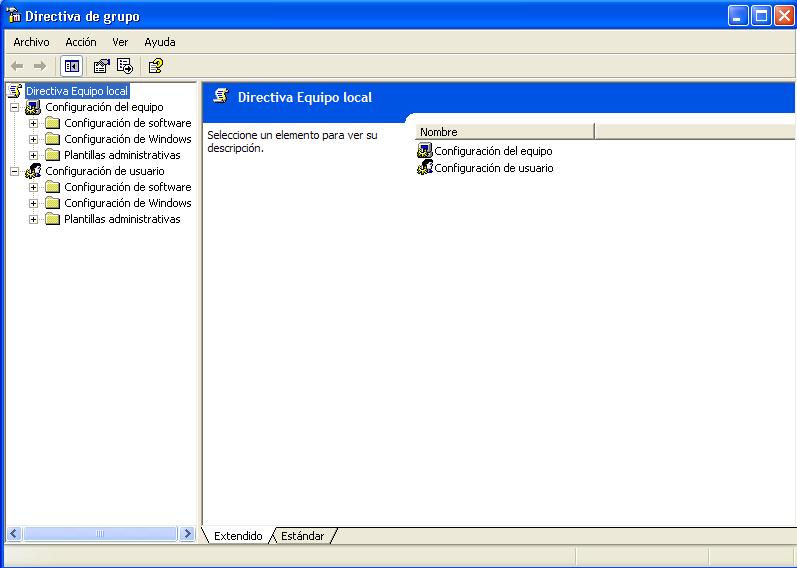797x568 pixels.
Task: Select Plantillas administrativas label under Configuración del equipo
Action: click(x=122, y=155)
